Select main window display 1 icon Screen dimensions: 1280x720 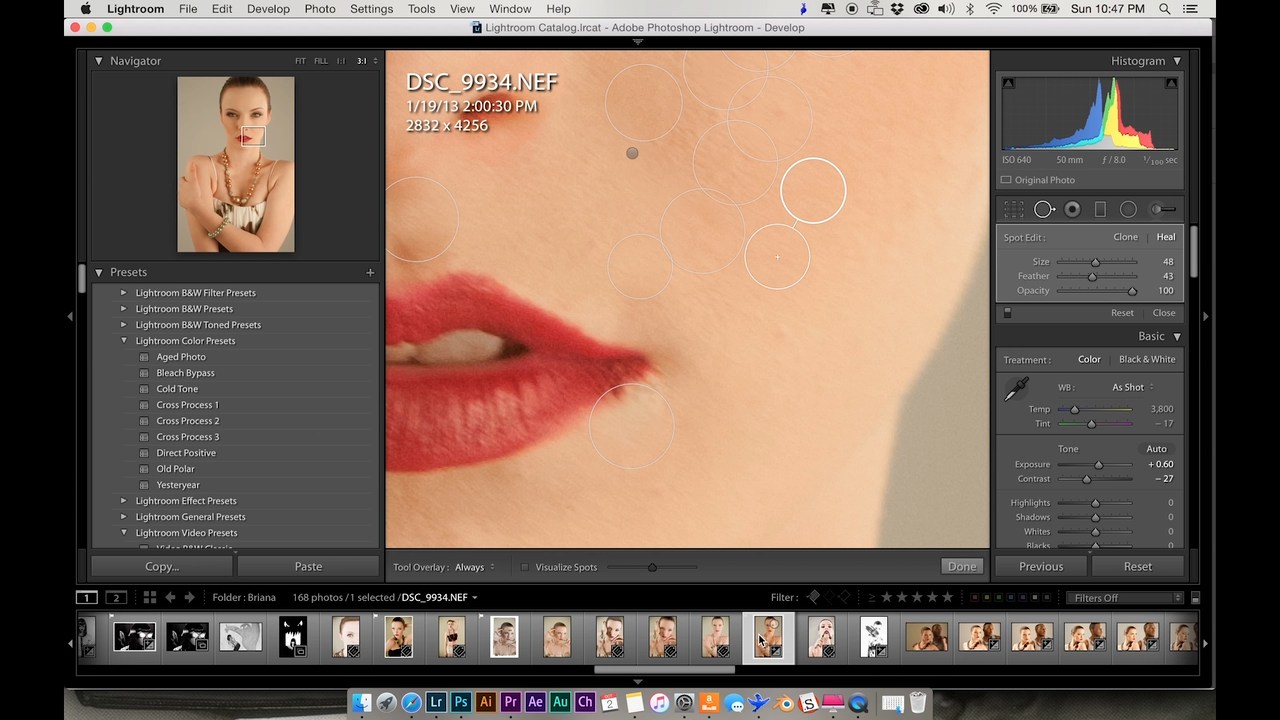point(87,597)
